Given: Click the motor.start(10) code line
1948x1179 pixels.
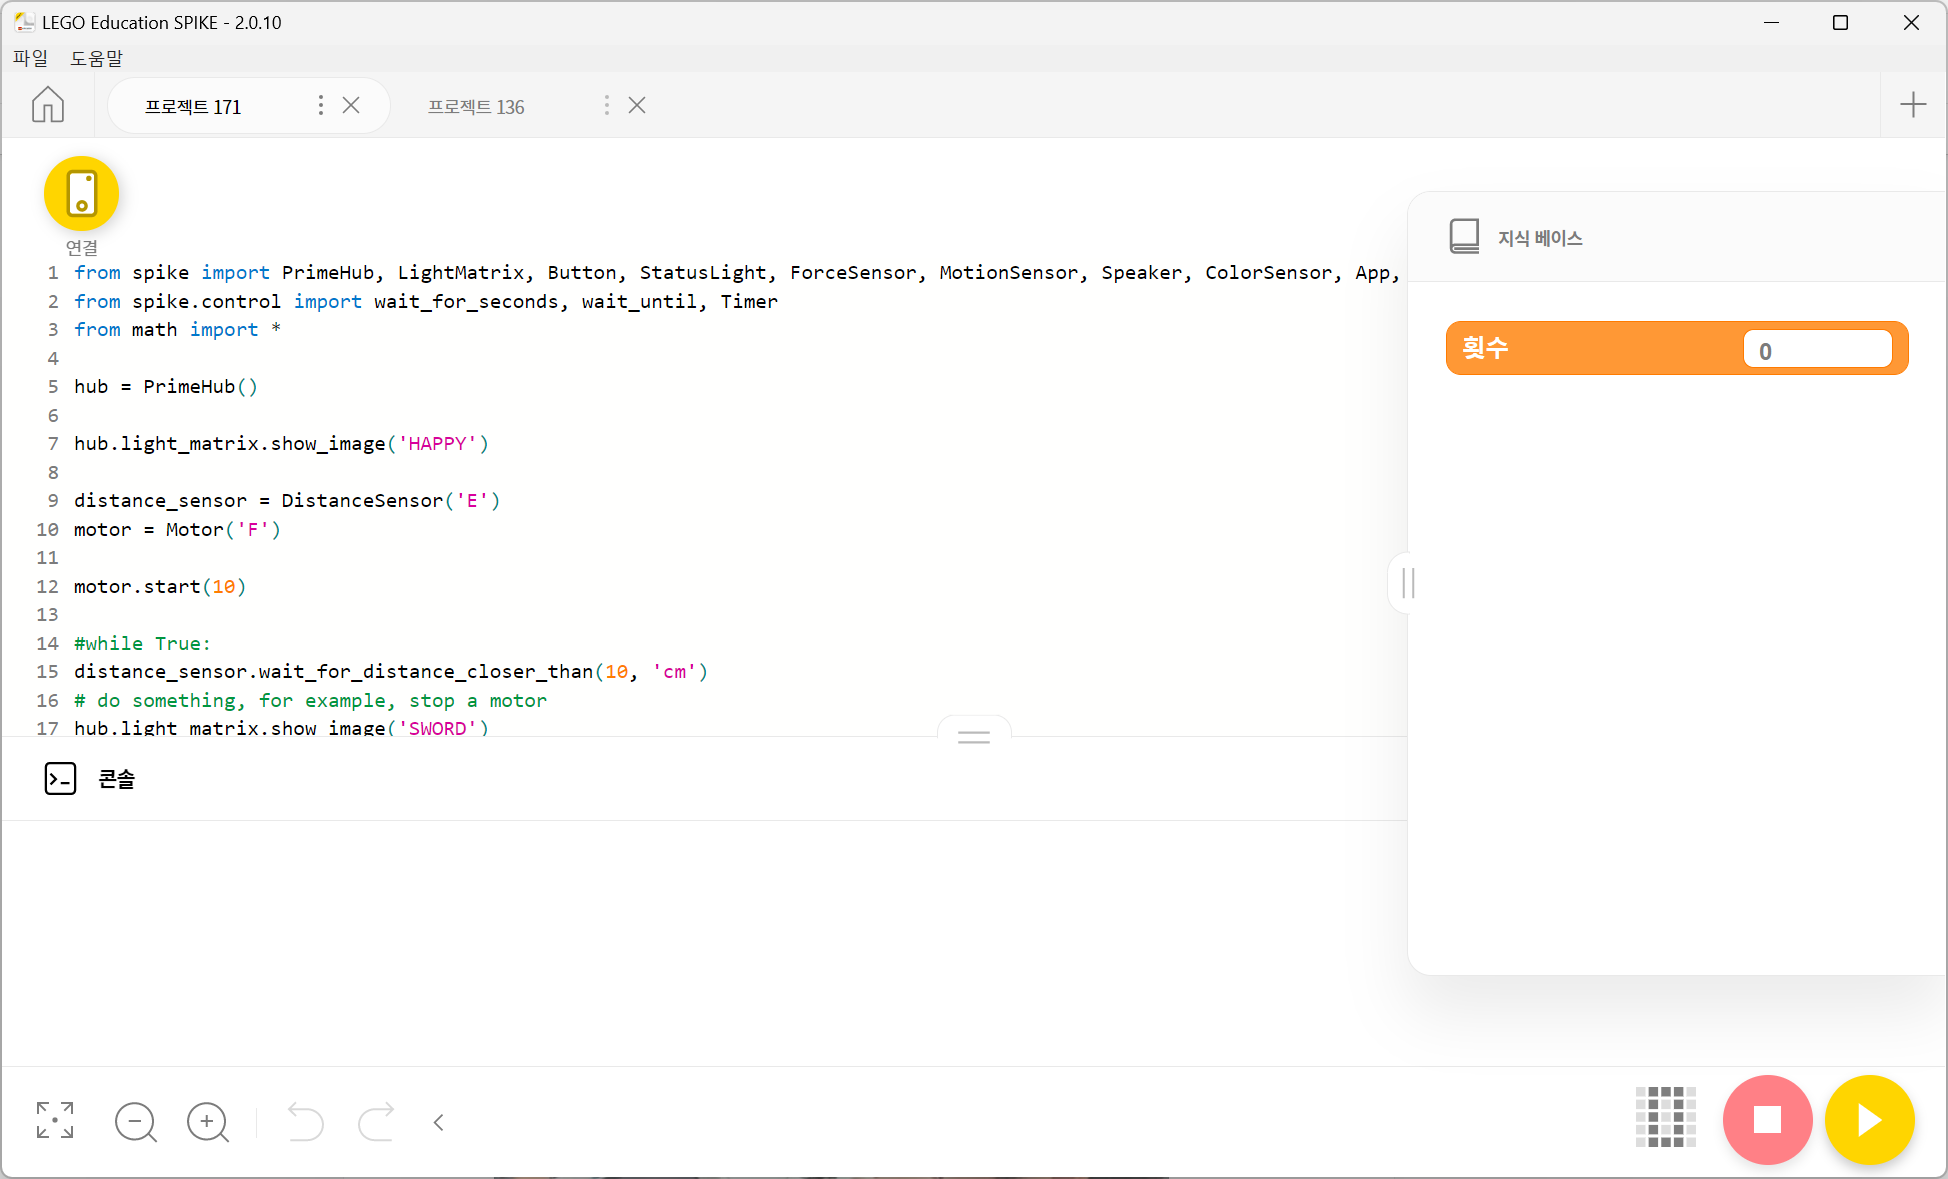Looking at the screenshot, I should click(x=160, y=587).
